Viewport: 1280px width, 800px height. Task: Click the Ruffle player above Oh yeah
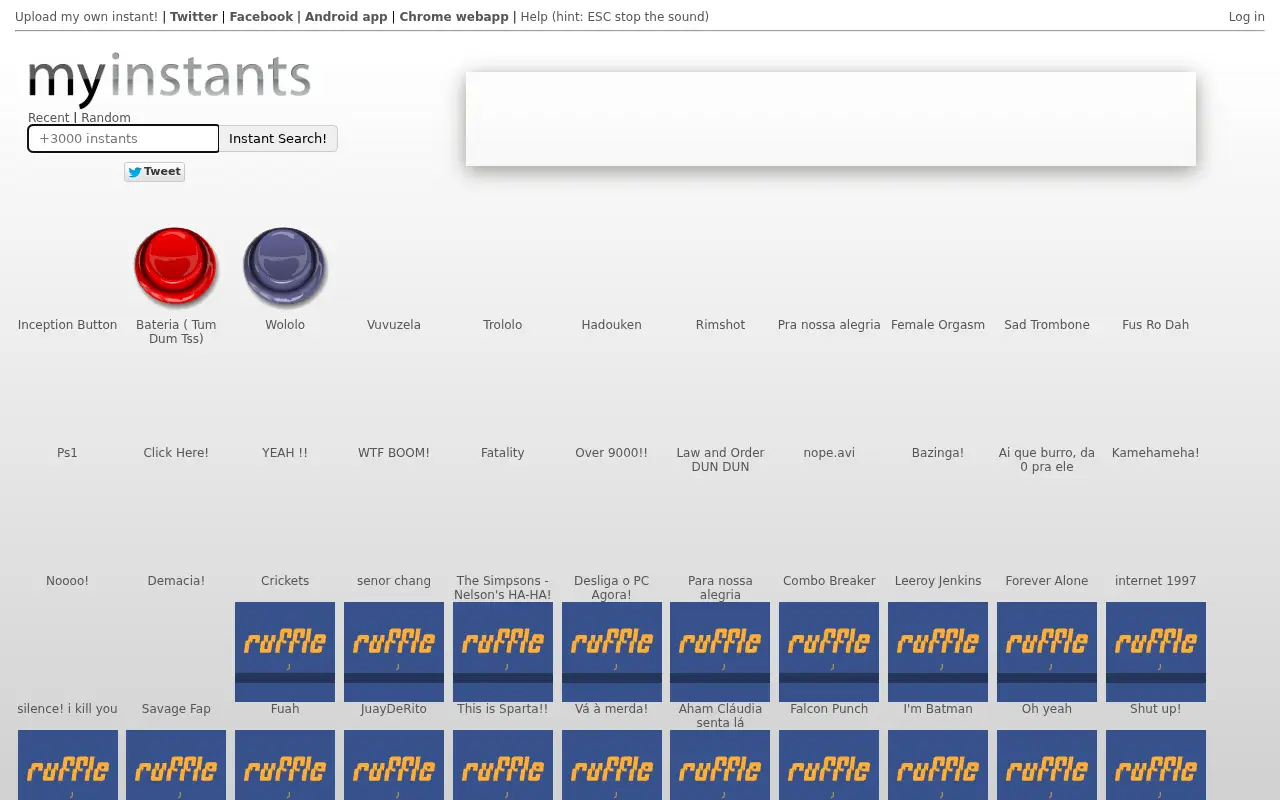1047,652
